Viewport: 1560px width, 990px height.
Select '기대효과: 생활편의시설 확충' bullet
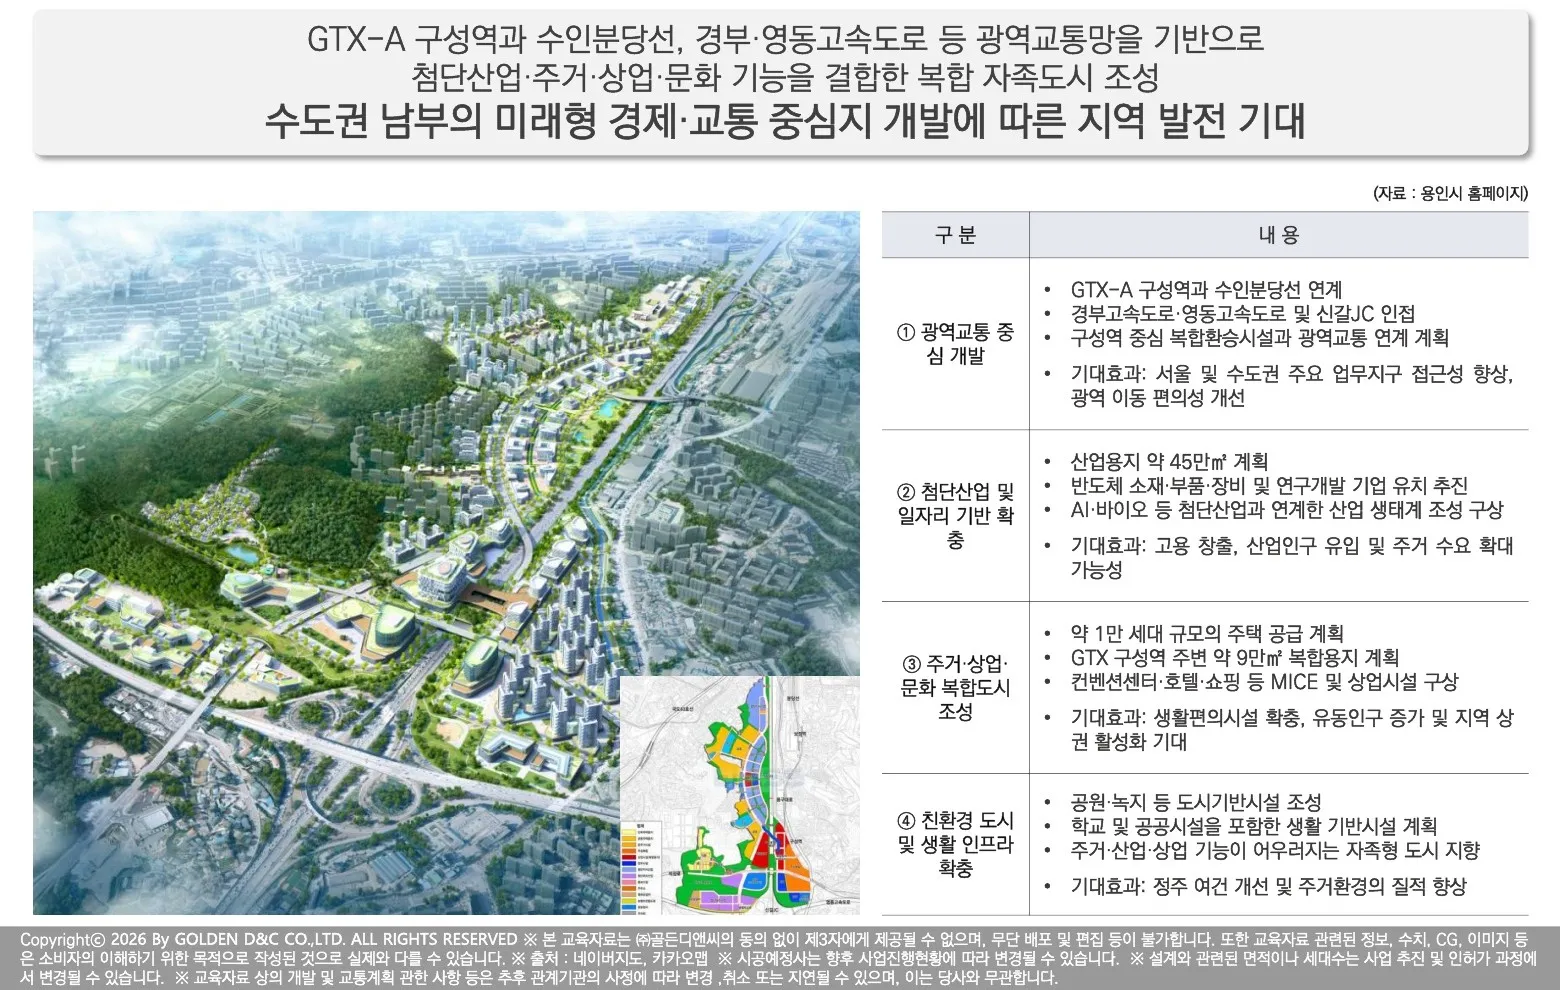click(1292, 729)
